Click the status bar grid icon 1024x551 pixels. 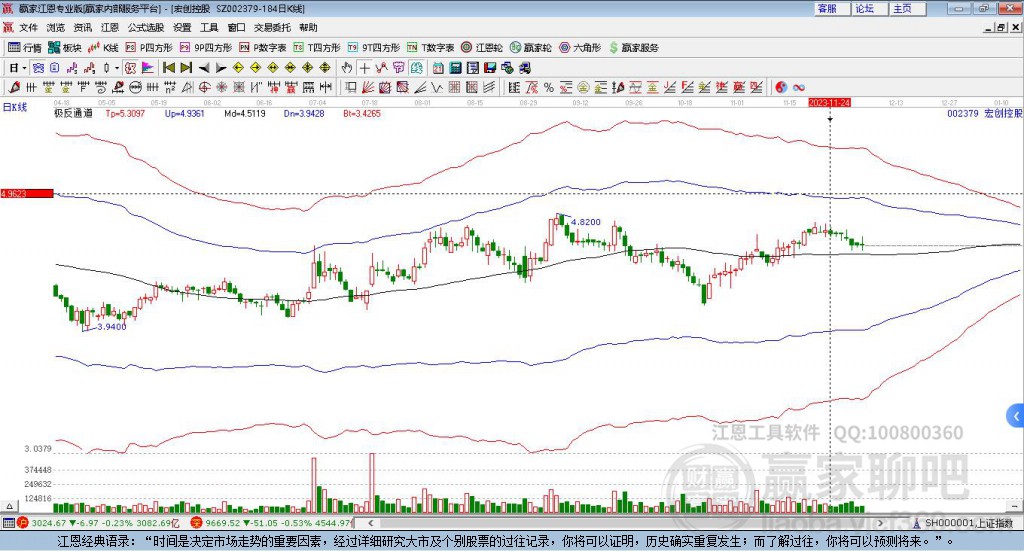[x=8, y=523]
